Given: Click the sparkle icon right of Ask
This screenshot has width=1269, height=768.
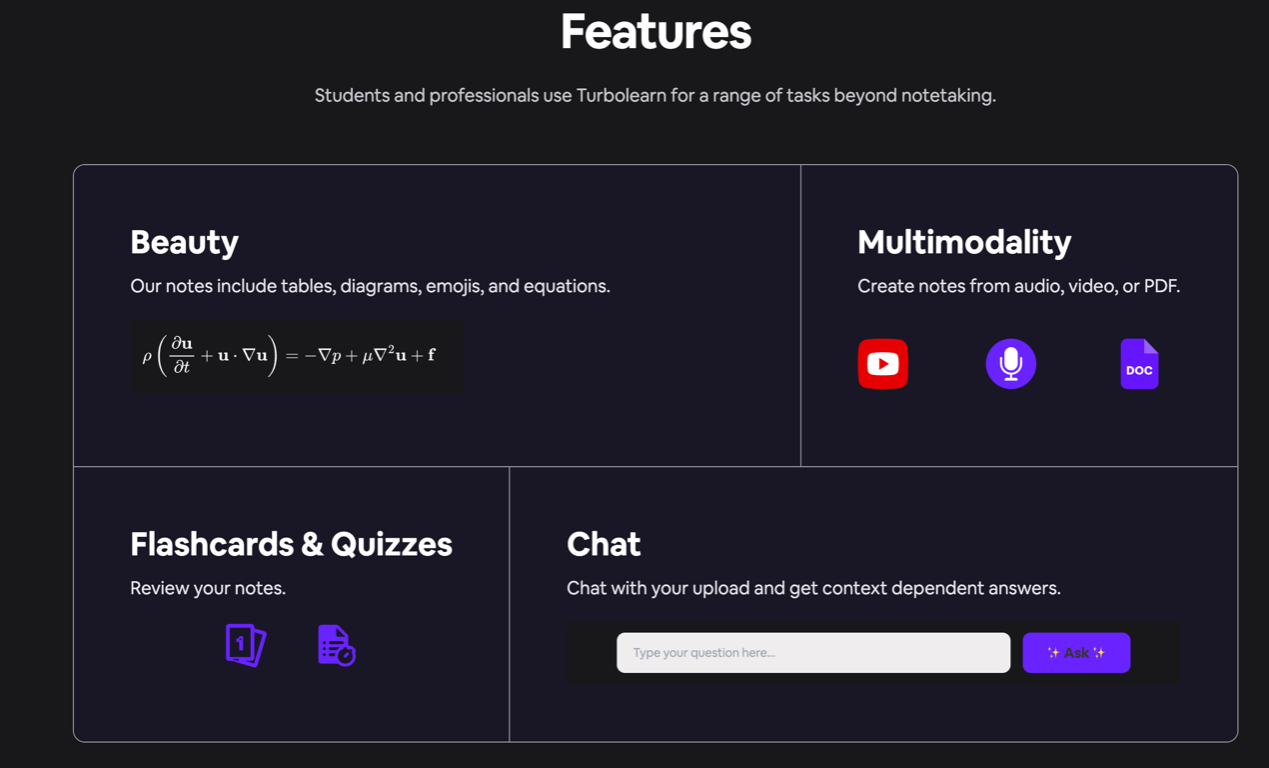Looking at the screenshot, I should [x=1099, y=653].
